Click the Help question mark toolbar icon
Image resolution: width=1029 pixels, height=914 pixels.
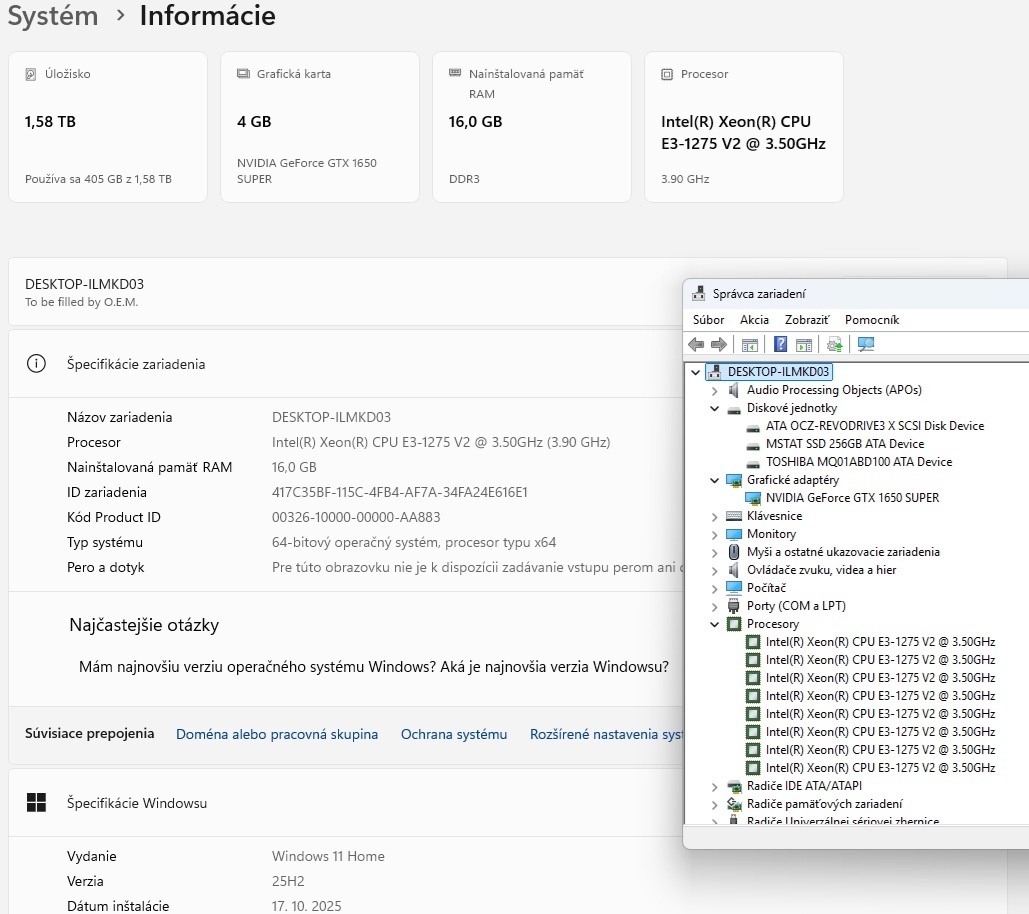coord(780,345)
